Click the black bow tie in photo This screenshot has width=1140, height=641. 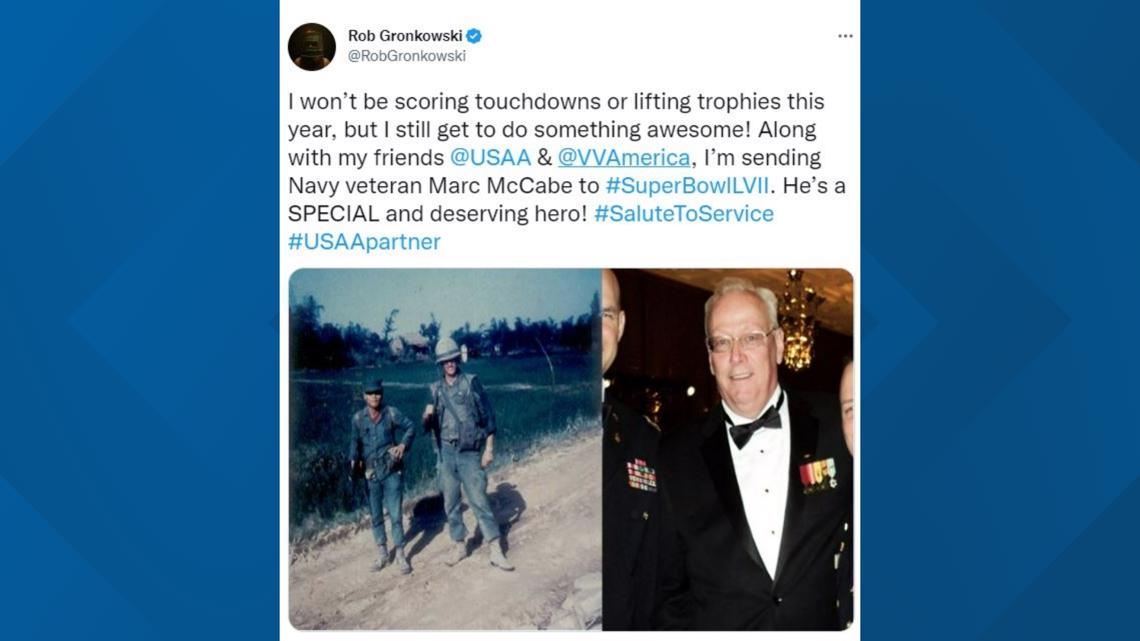[755, 426]
